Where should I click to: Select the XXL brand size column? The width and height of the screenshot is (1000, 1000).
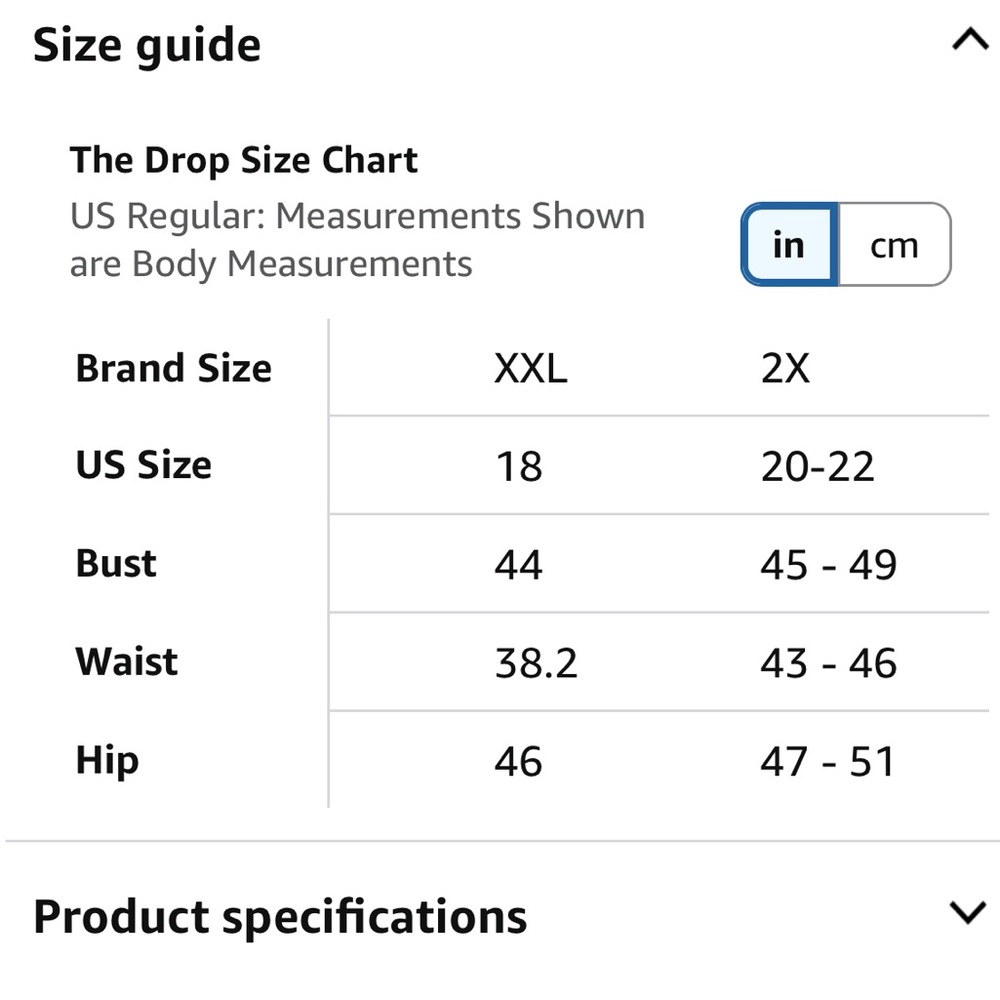pos(531,369)
